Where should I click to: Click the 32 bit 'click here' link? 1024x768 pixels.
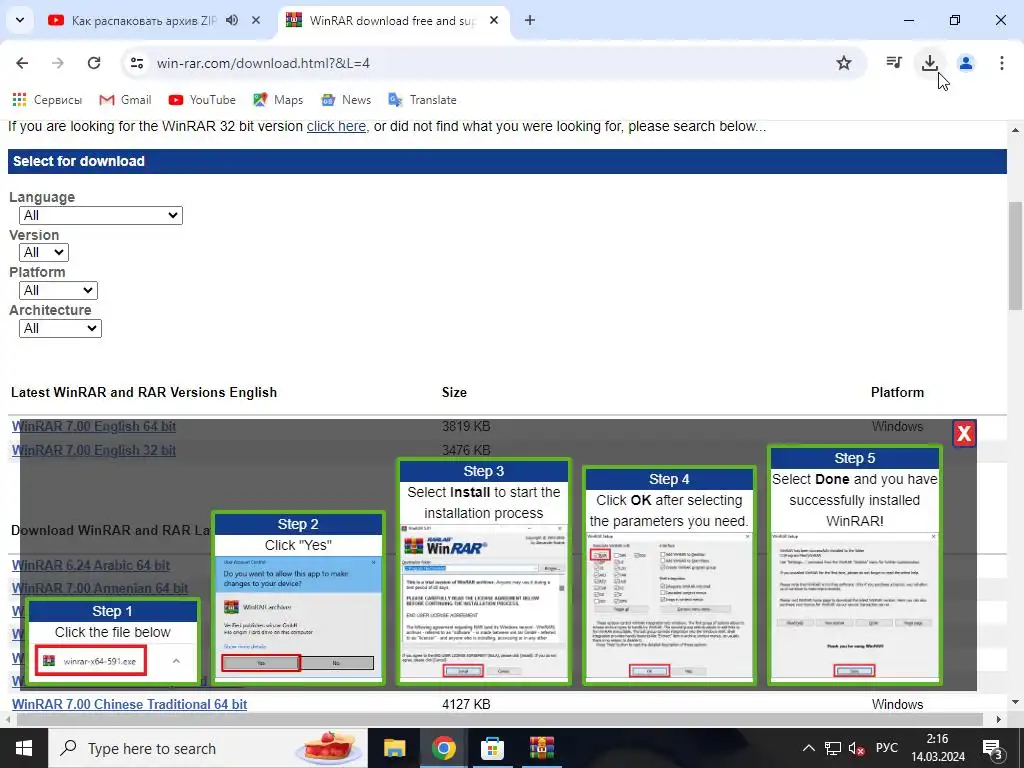click(336, 126)
